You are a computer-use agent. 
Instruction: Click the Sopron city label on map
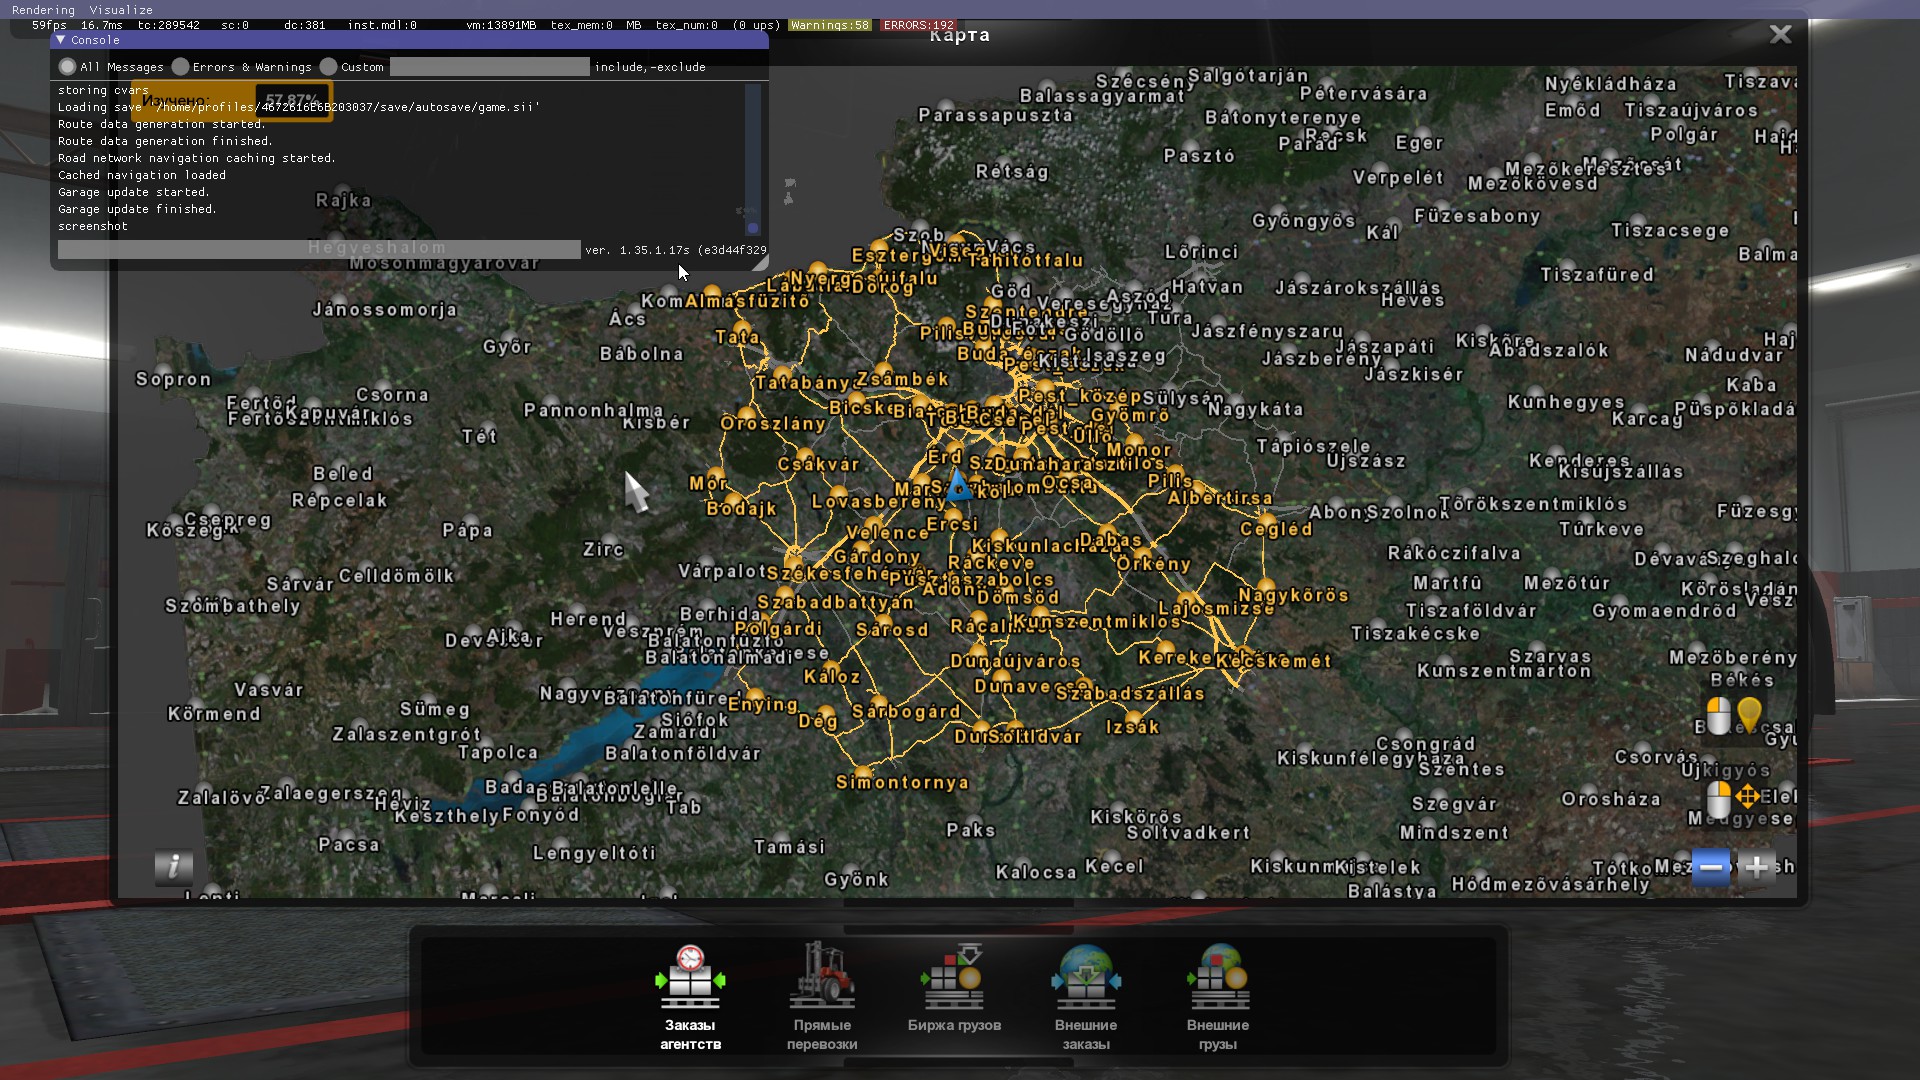click(x=174, y=379)
